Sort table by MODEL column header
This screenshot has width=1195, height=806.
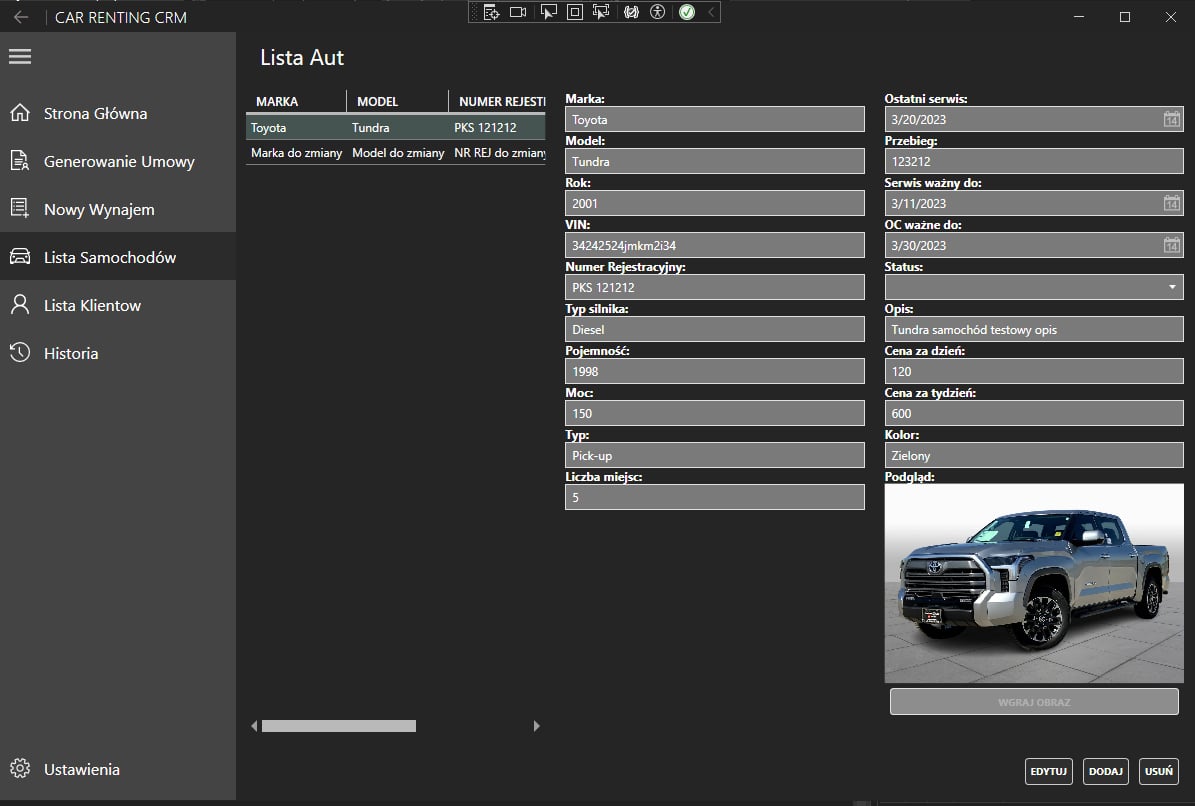coord(397,101)
